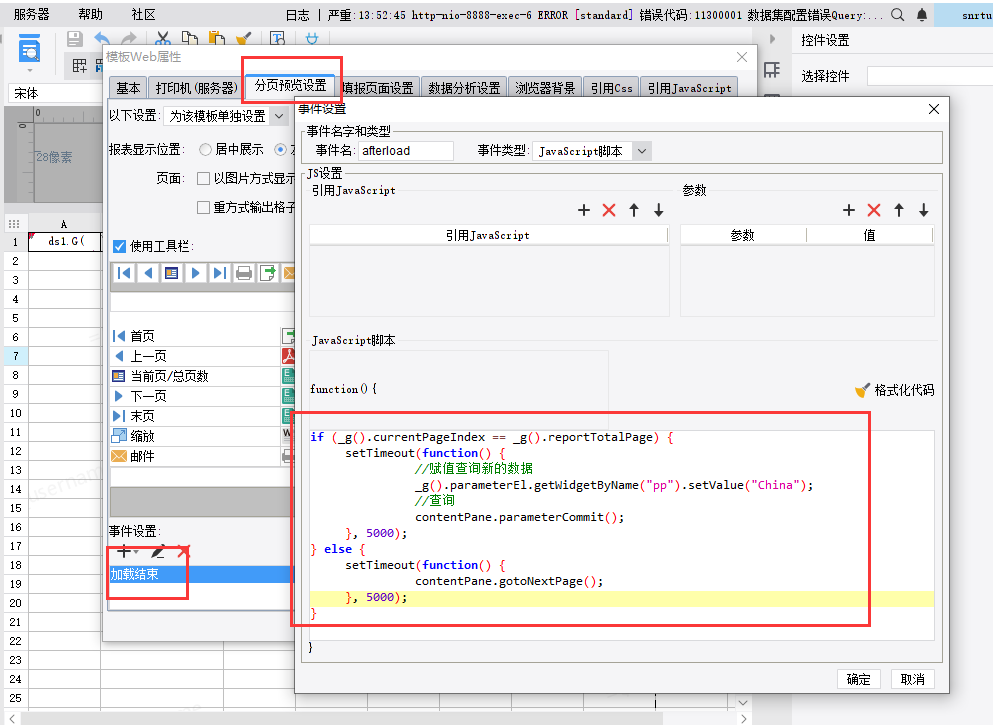993x725 pixels.
Task: Open the 选择控件 combo box
Action: (930, 76)
